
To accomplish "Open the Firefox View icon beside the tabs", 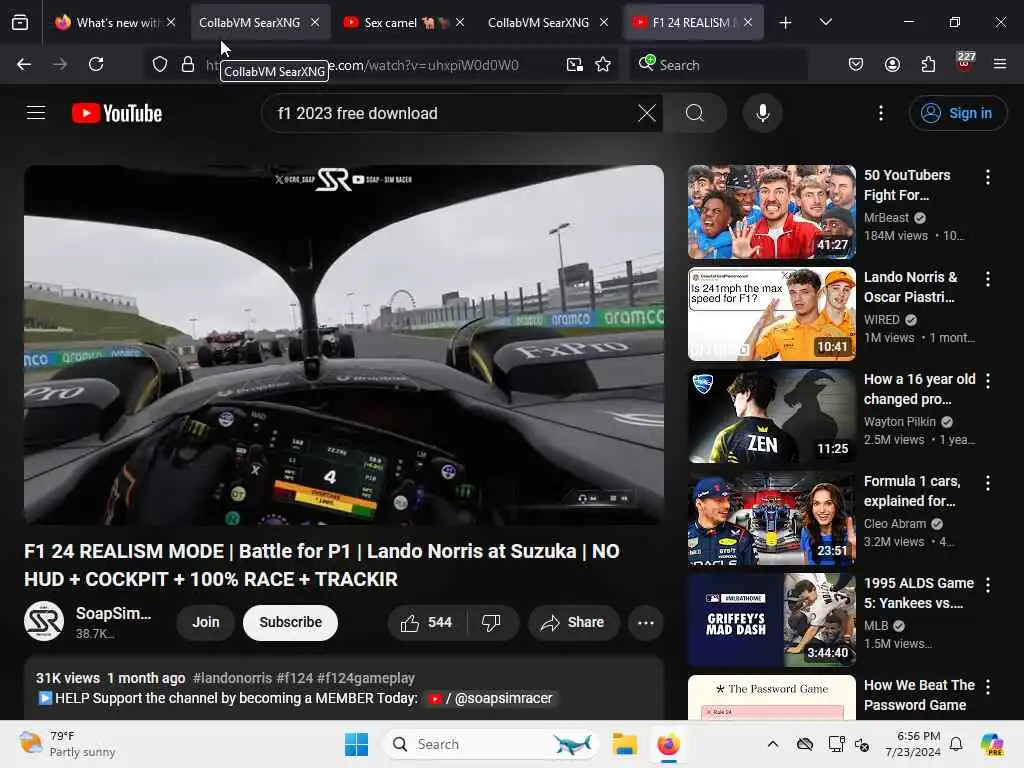I will [20, 23].
